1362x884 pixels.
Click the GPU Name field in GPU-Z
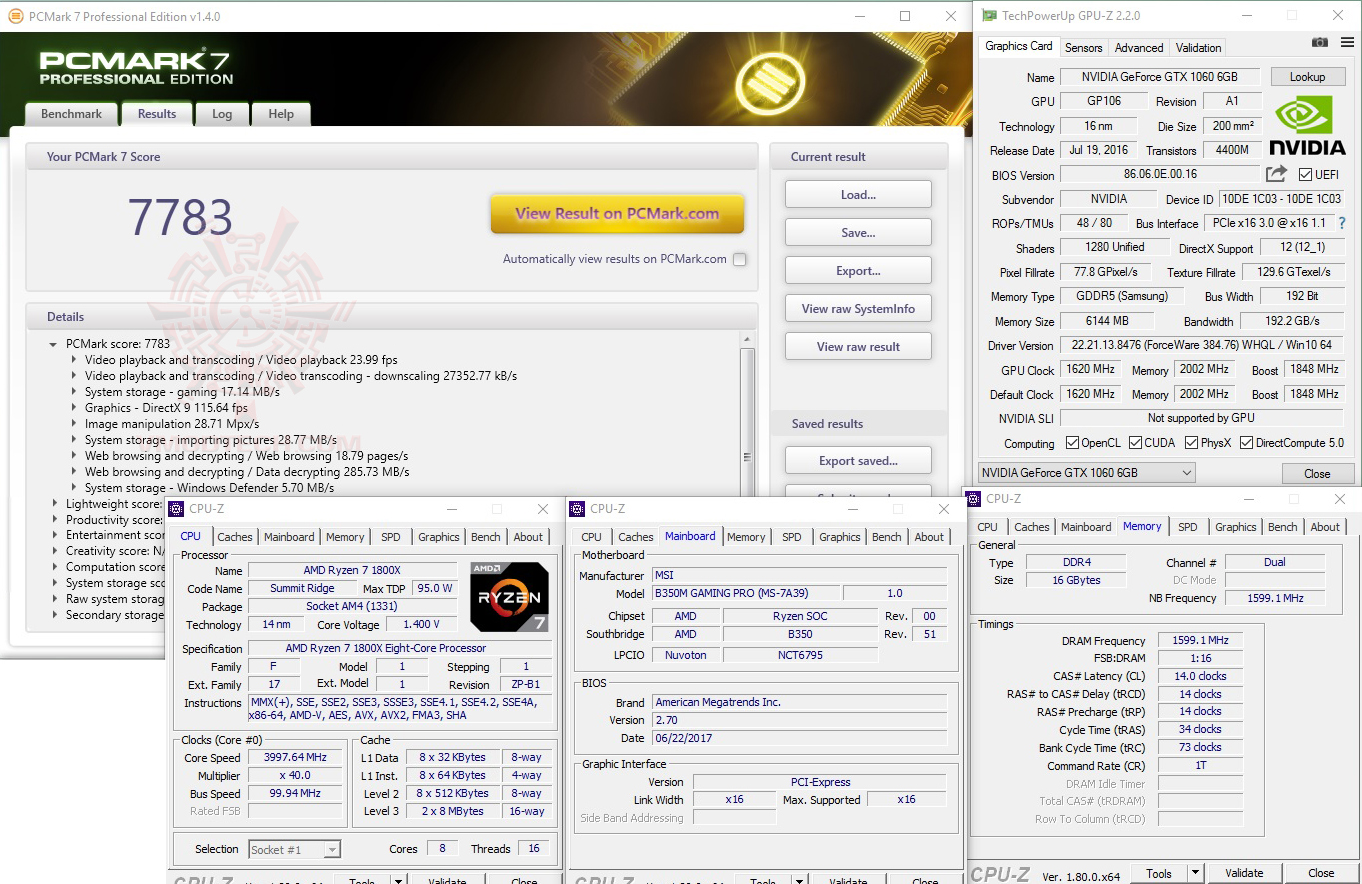(1158, 77)
